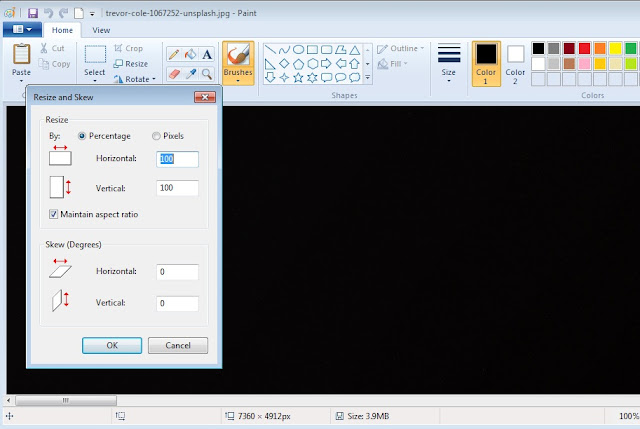
Task: Open the Fill dropdown
Action: click(393, 64)
